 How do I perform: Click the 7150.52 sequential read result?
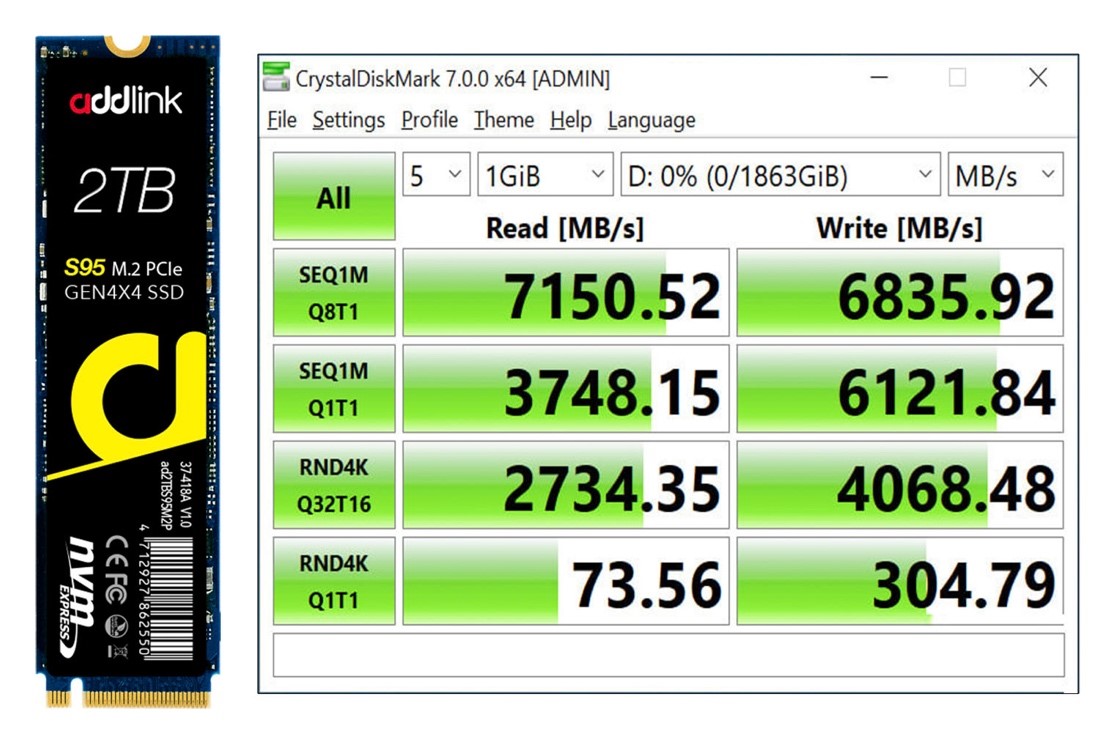tap(566, 293)
